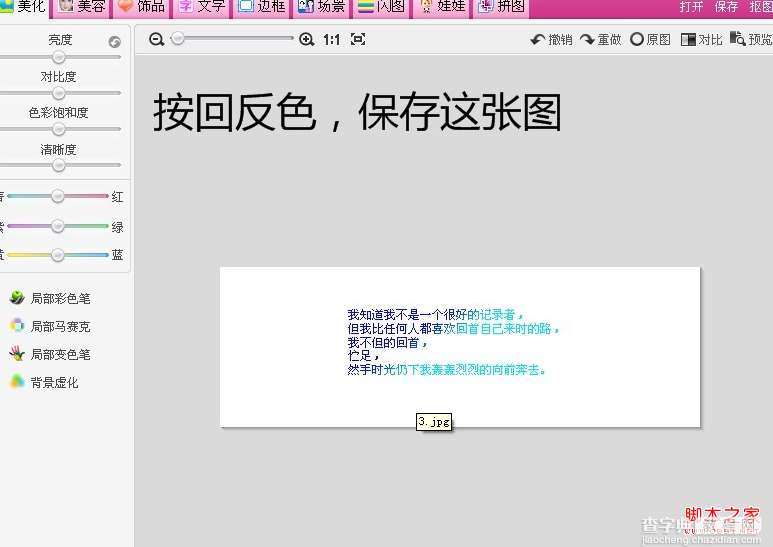Open the 边框 tab
The height and width of the screenshot is (547, 773).
[x=262, y=7]
